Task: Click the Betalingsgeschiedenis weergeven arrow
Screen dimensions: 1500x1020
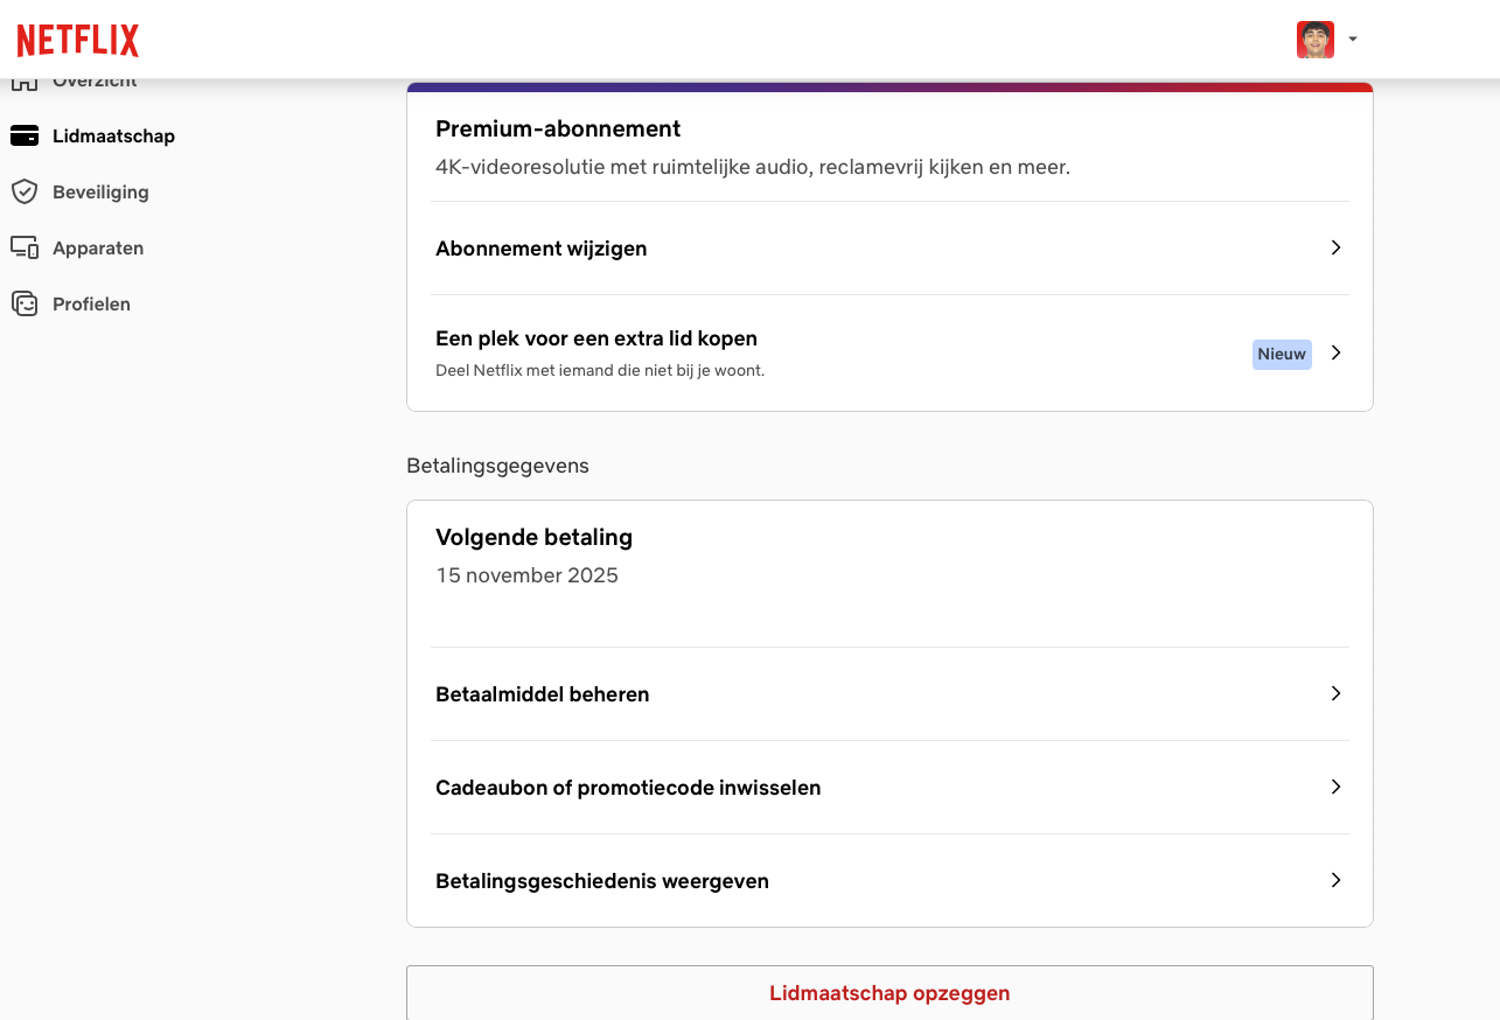Action: pos(1336,880)
